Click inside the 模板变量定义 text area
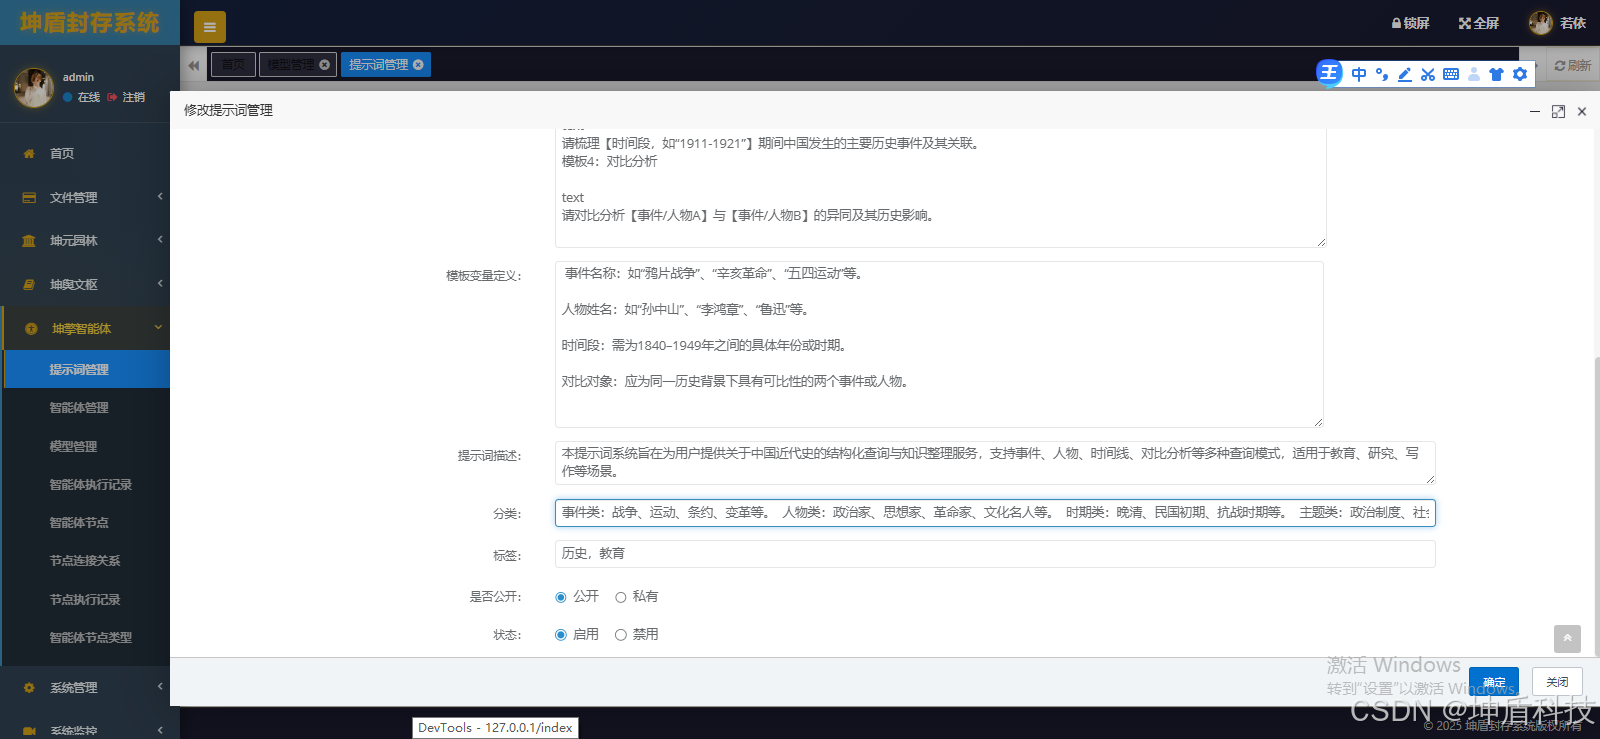Image resolution: width=1600 pixels, height=739 pixels. coord(939,344)
